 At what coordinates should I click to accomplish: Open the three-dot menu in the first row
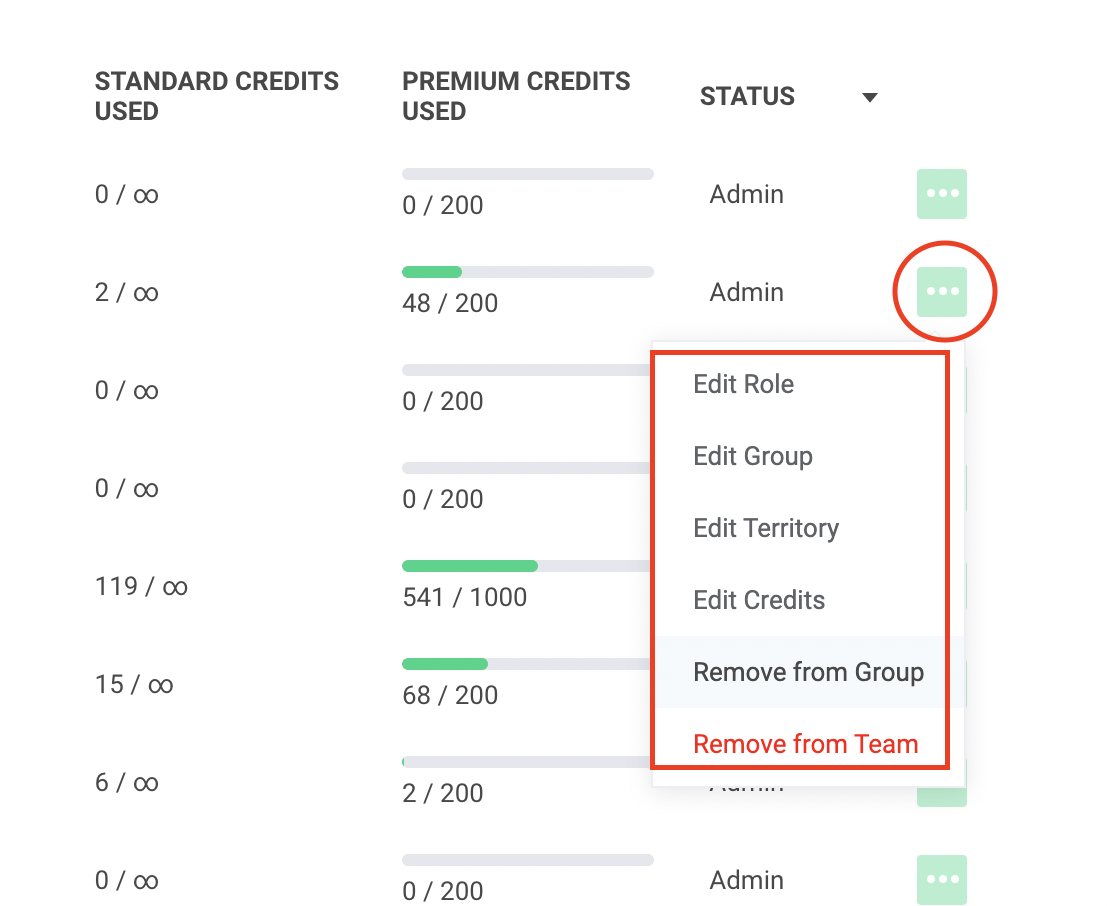941,194
